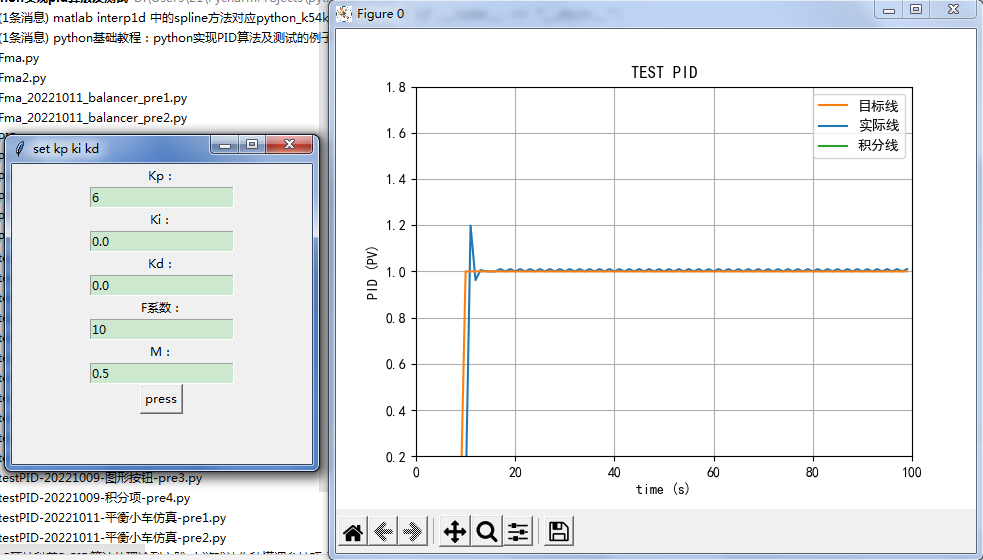Click the Kp input field
This screenshot has width=983, height=560.
coord(161,198)
